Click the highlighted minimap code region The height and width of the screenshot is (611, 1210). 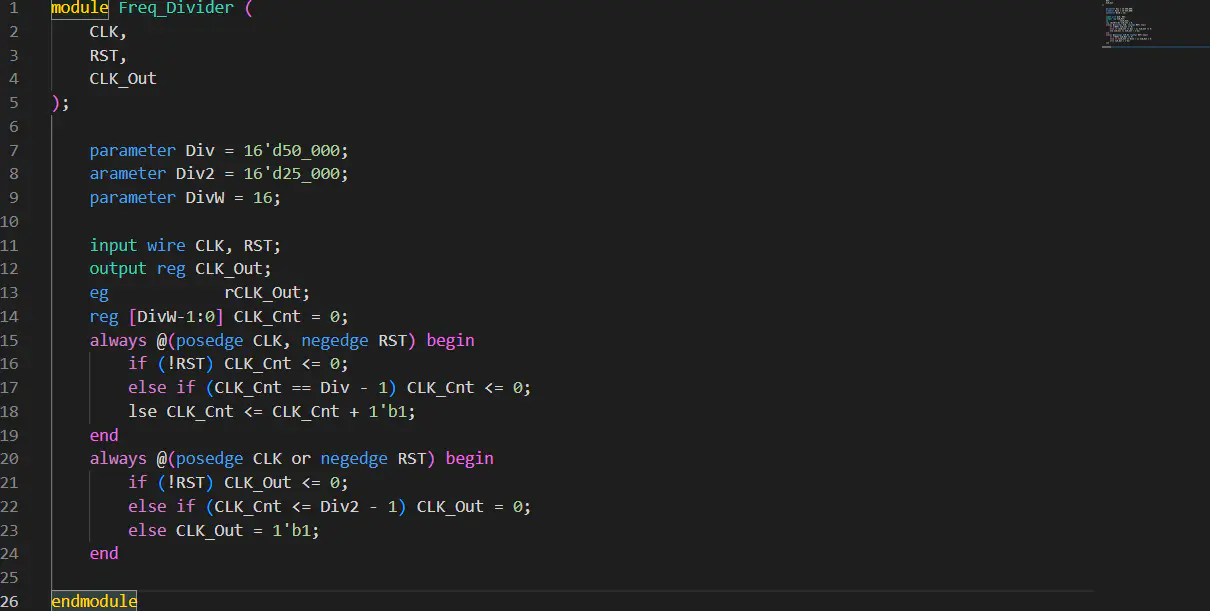click(x=1128, y=22)
